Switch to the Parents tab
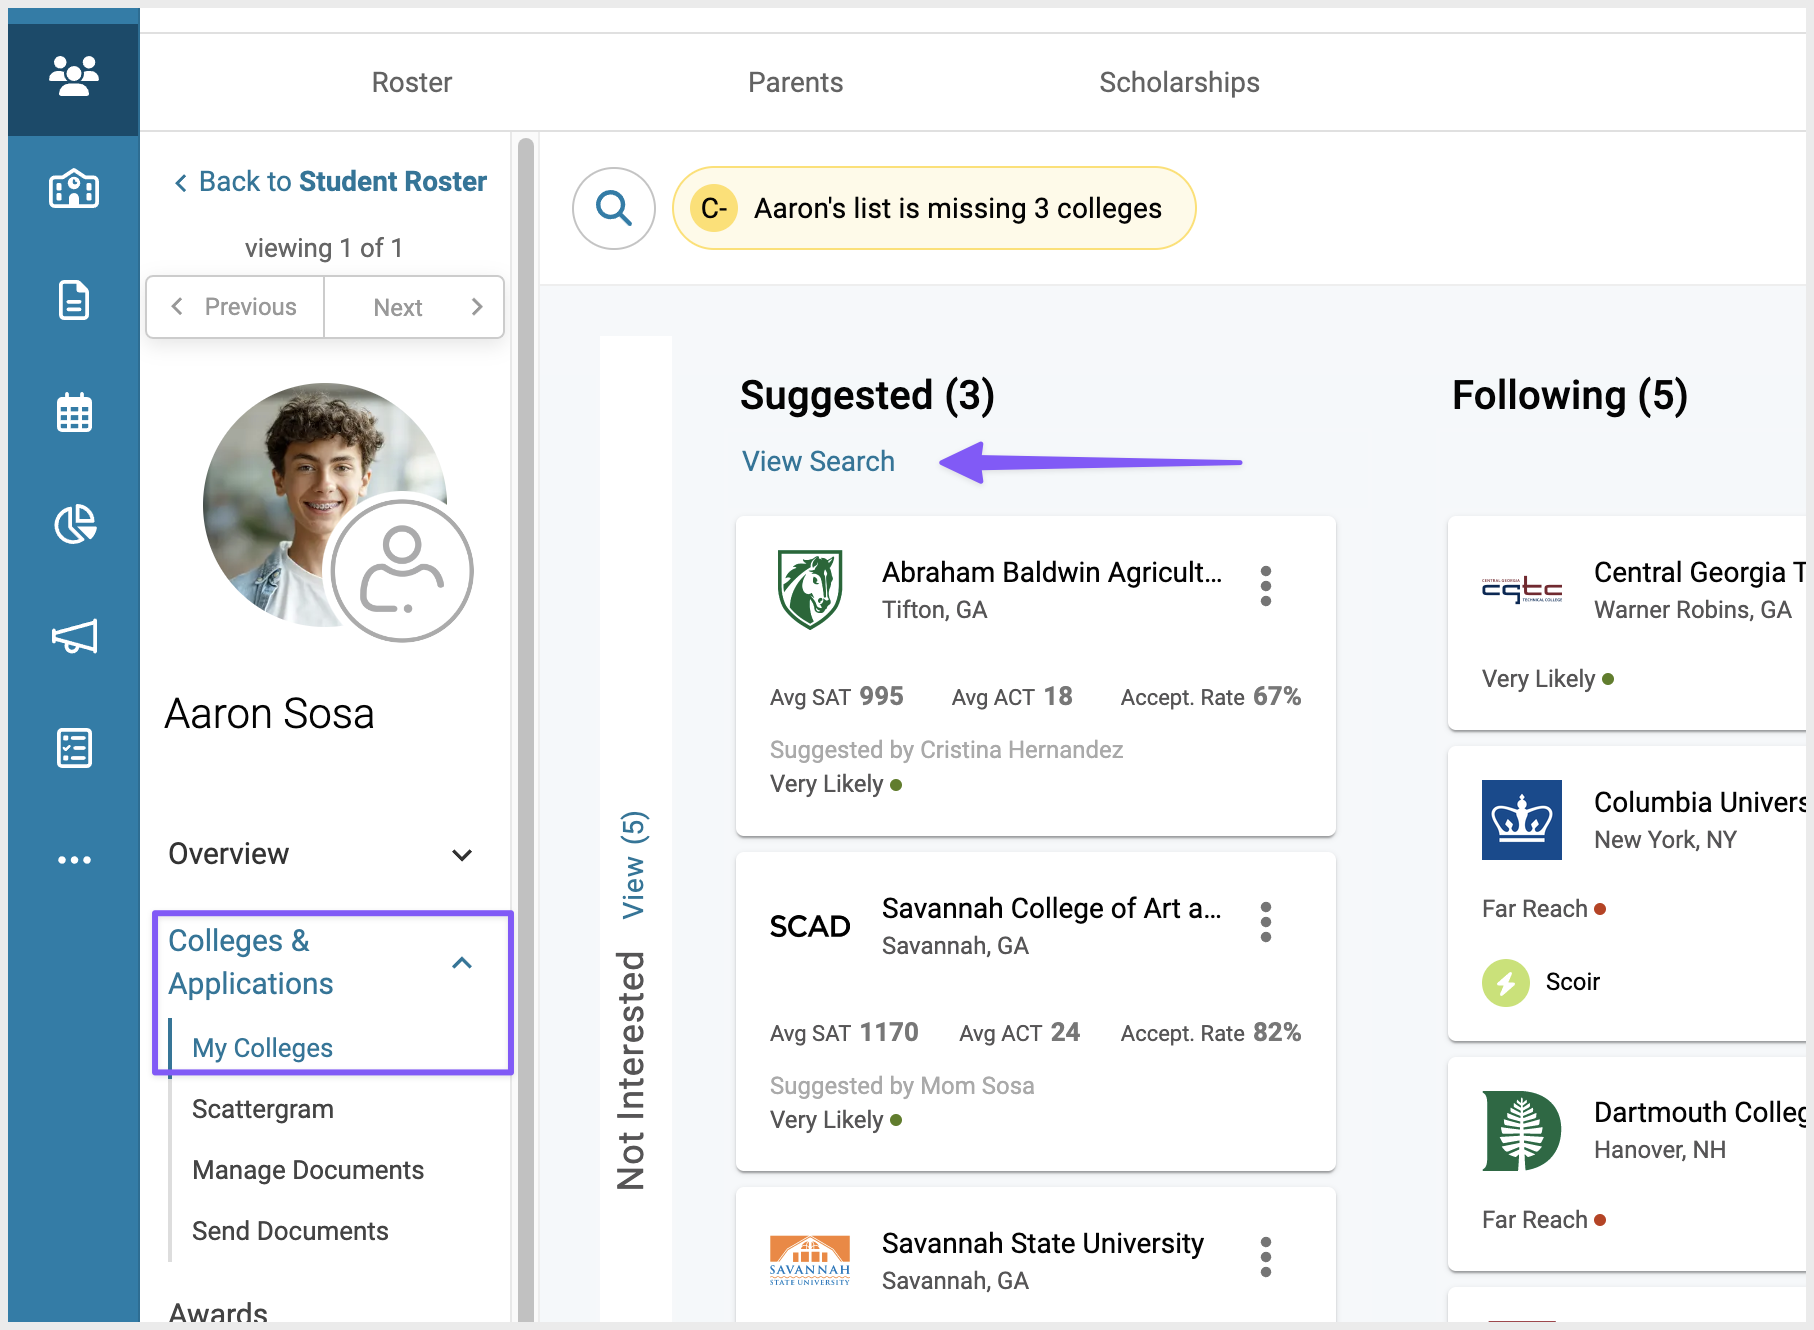This screenshot has width=1814, height=1330. coord(796,82)
